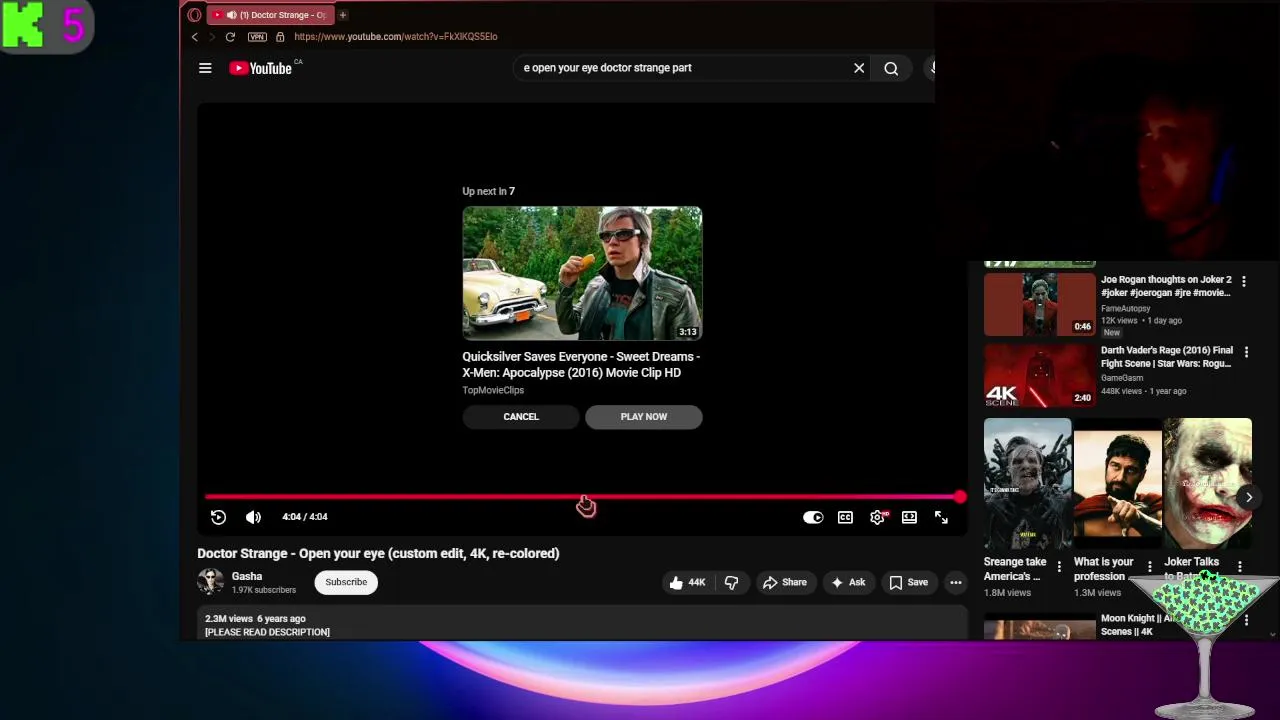
Task: Click the Darth Vader's Rage video title
Action: pos(1167,357)
